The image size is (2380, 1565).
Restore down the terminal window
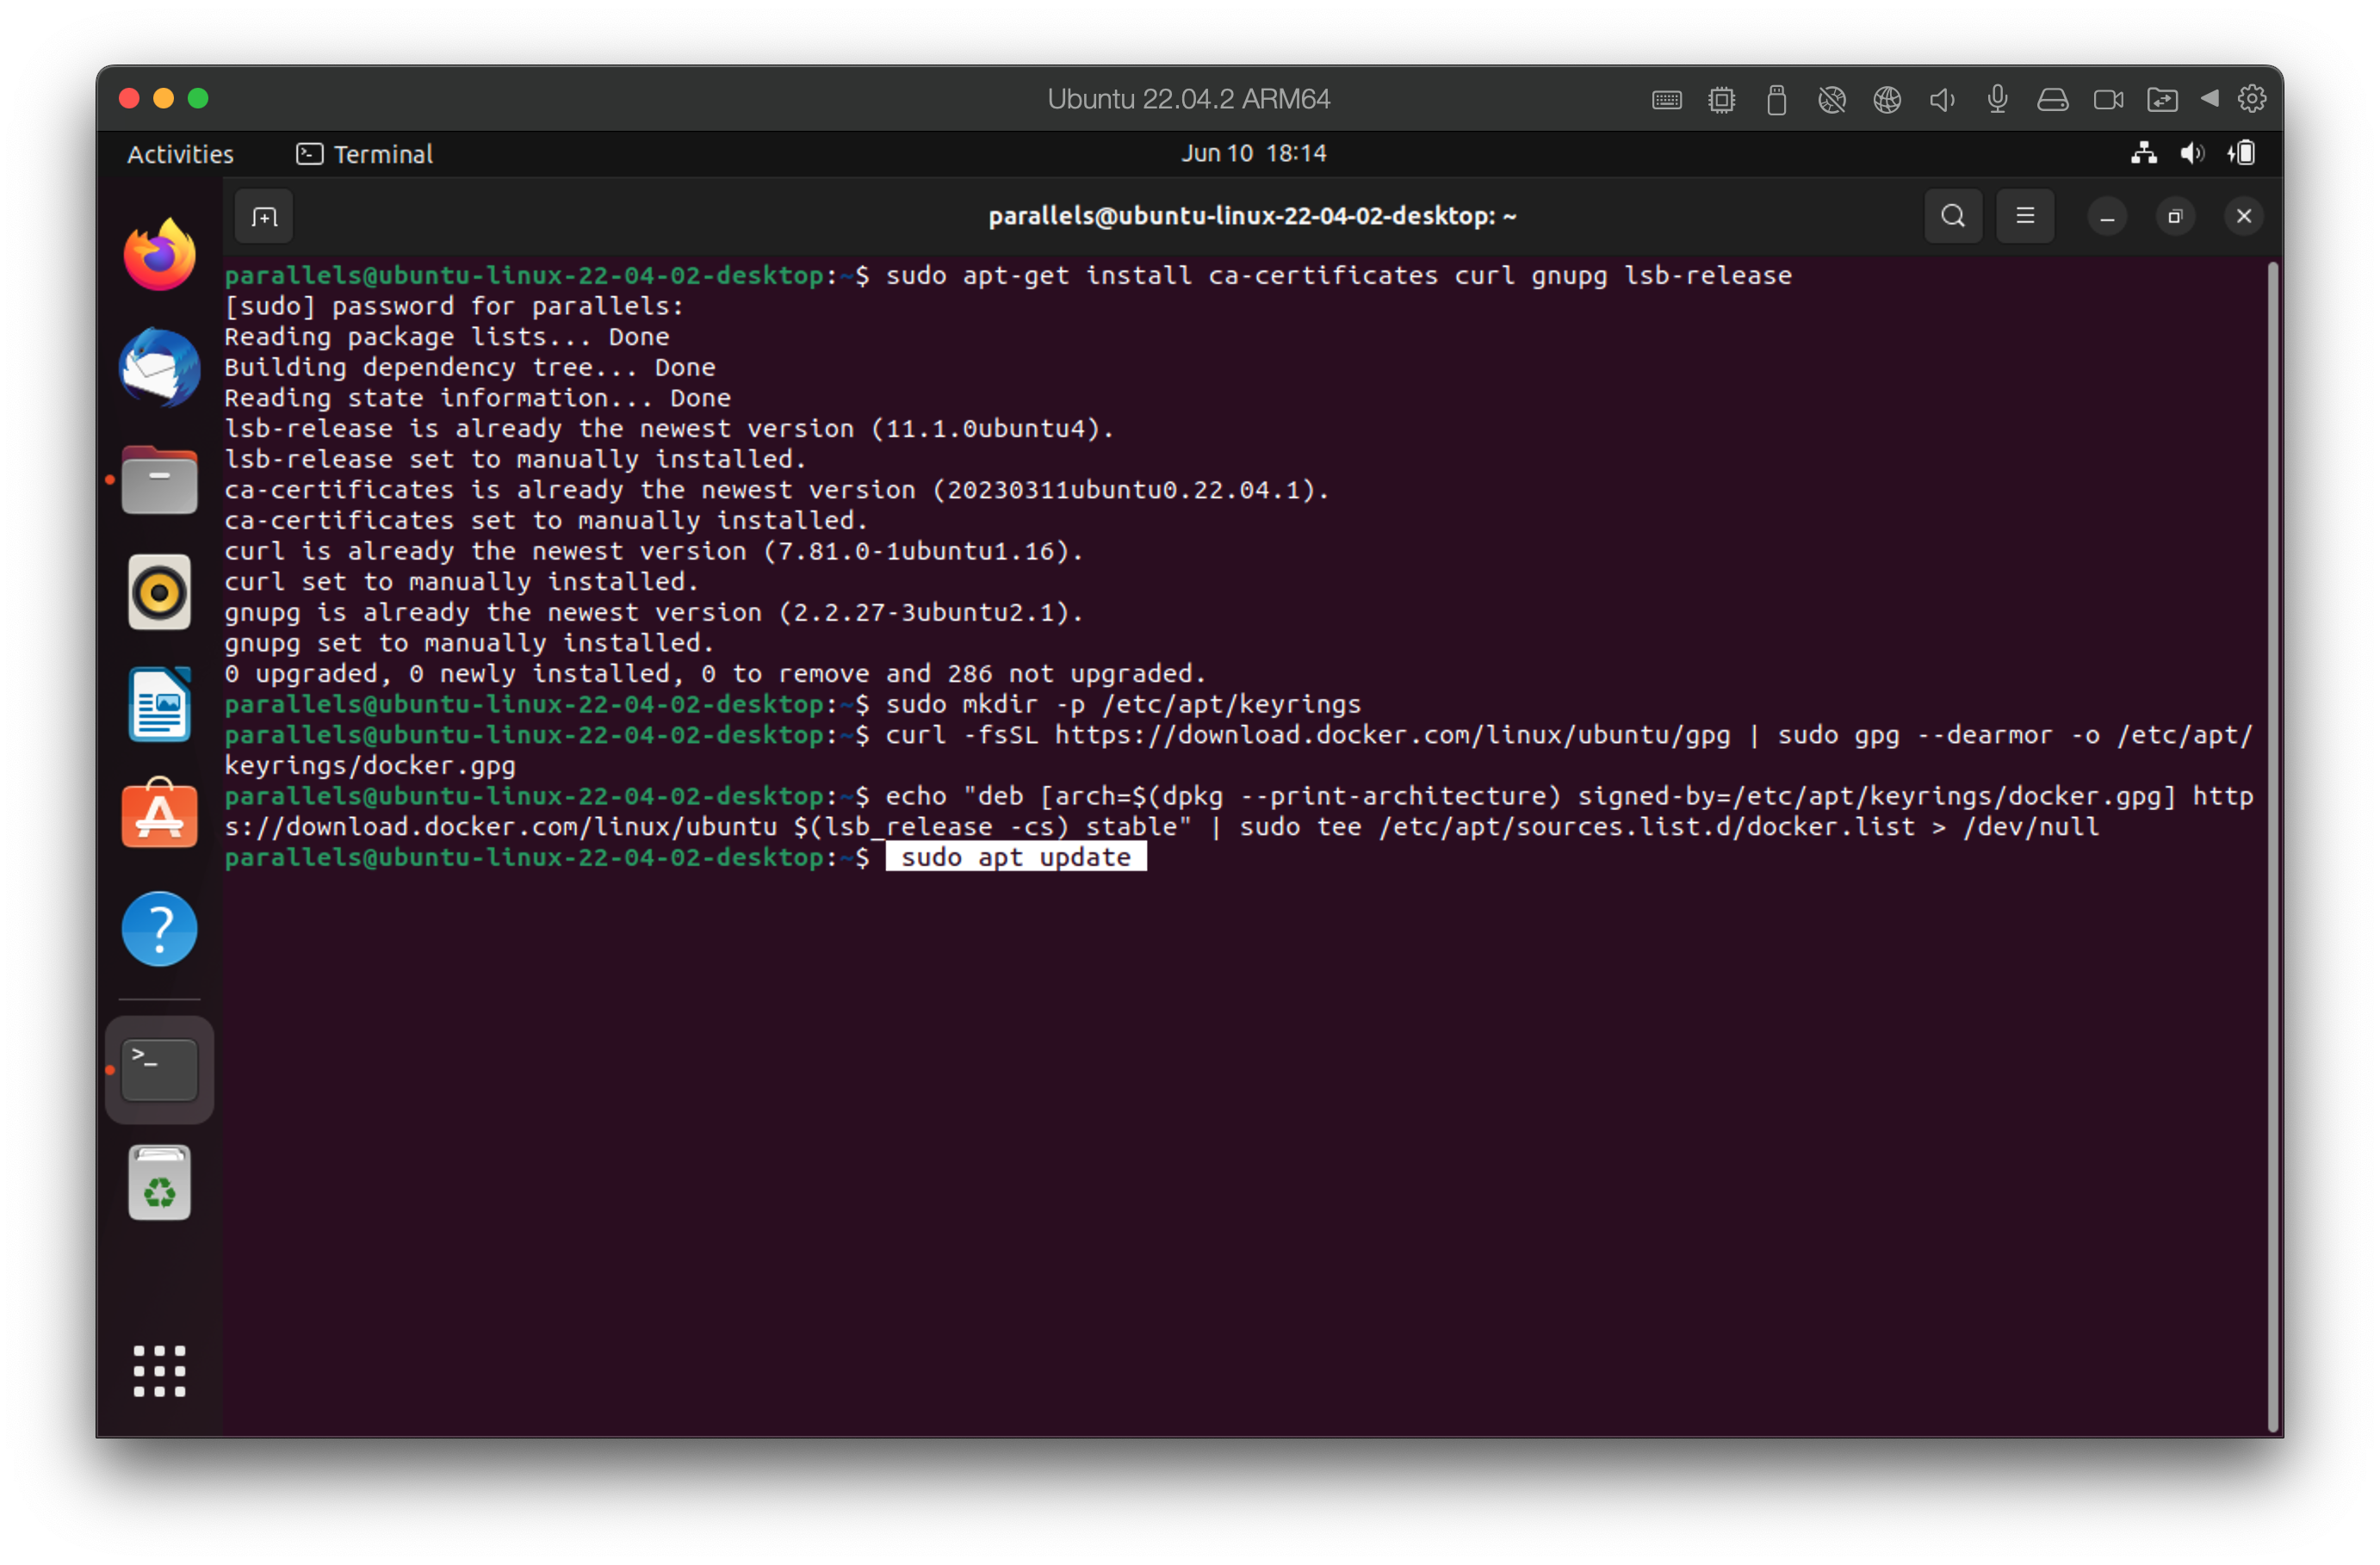[x=2174, y=217]
